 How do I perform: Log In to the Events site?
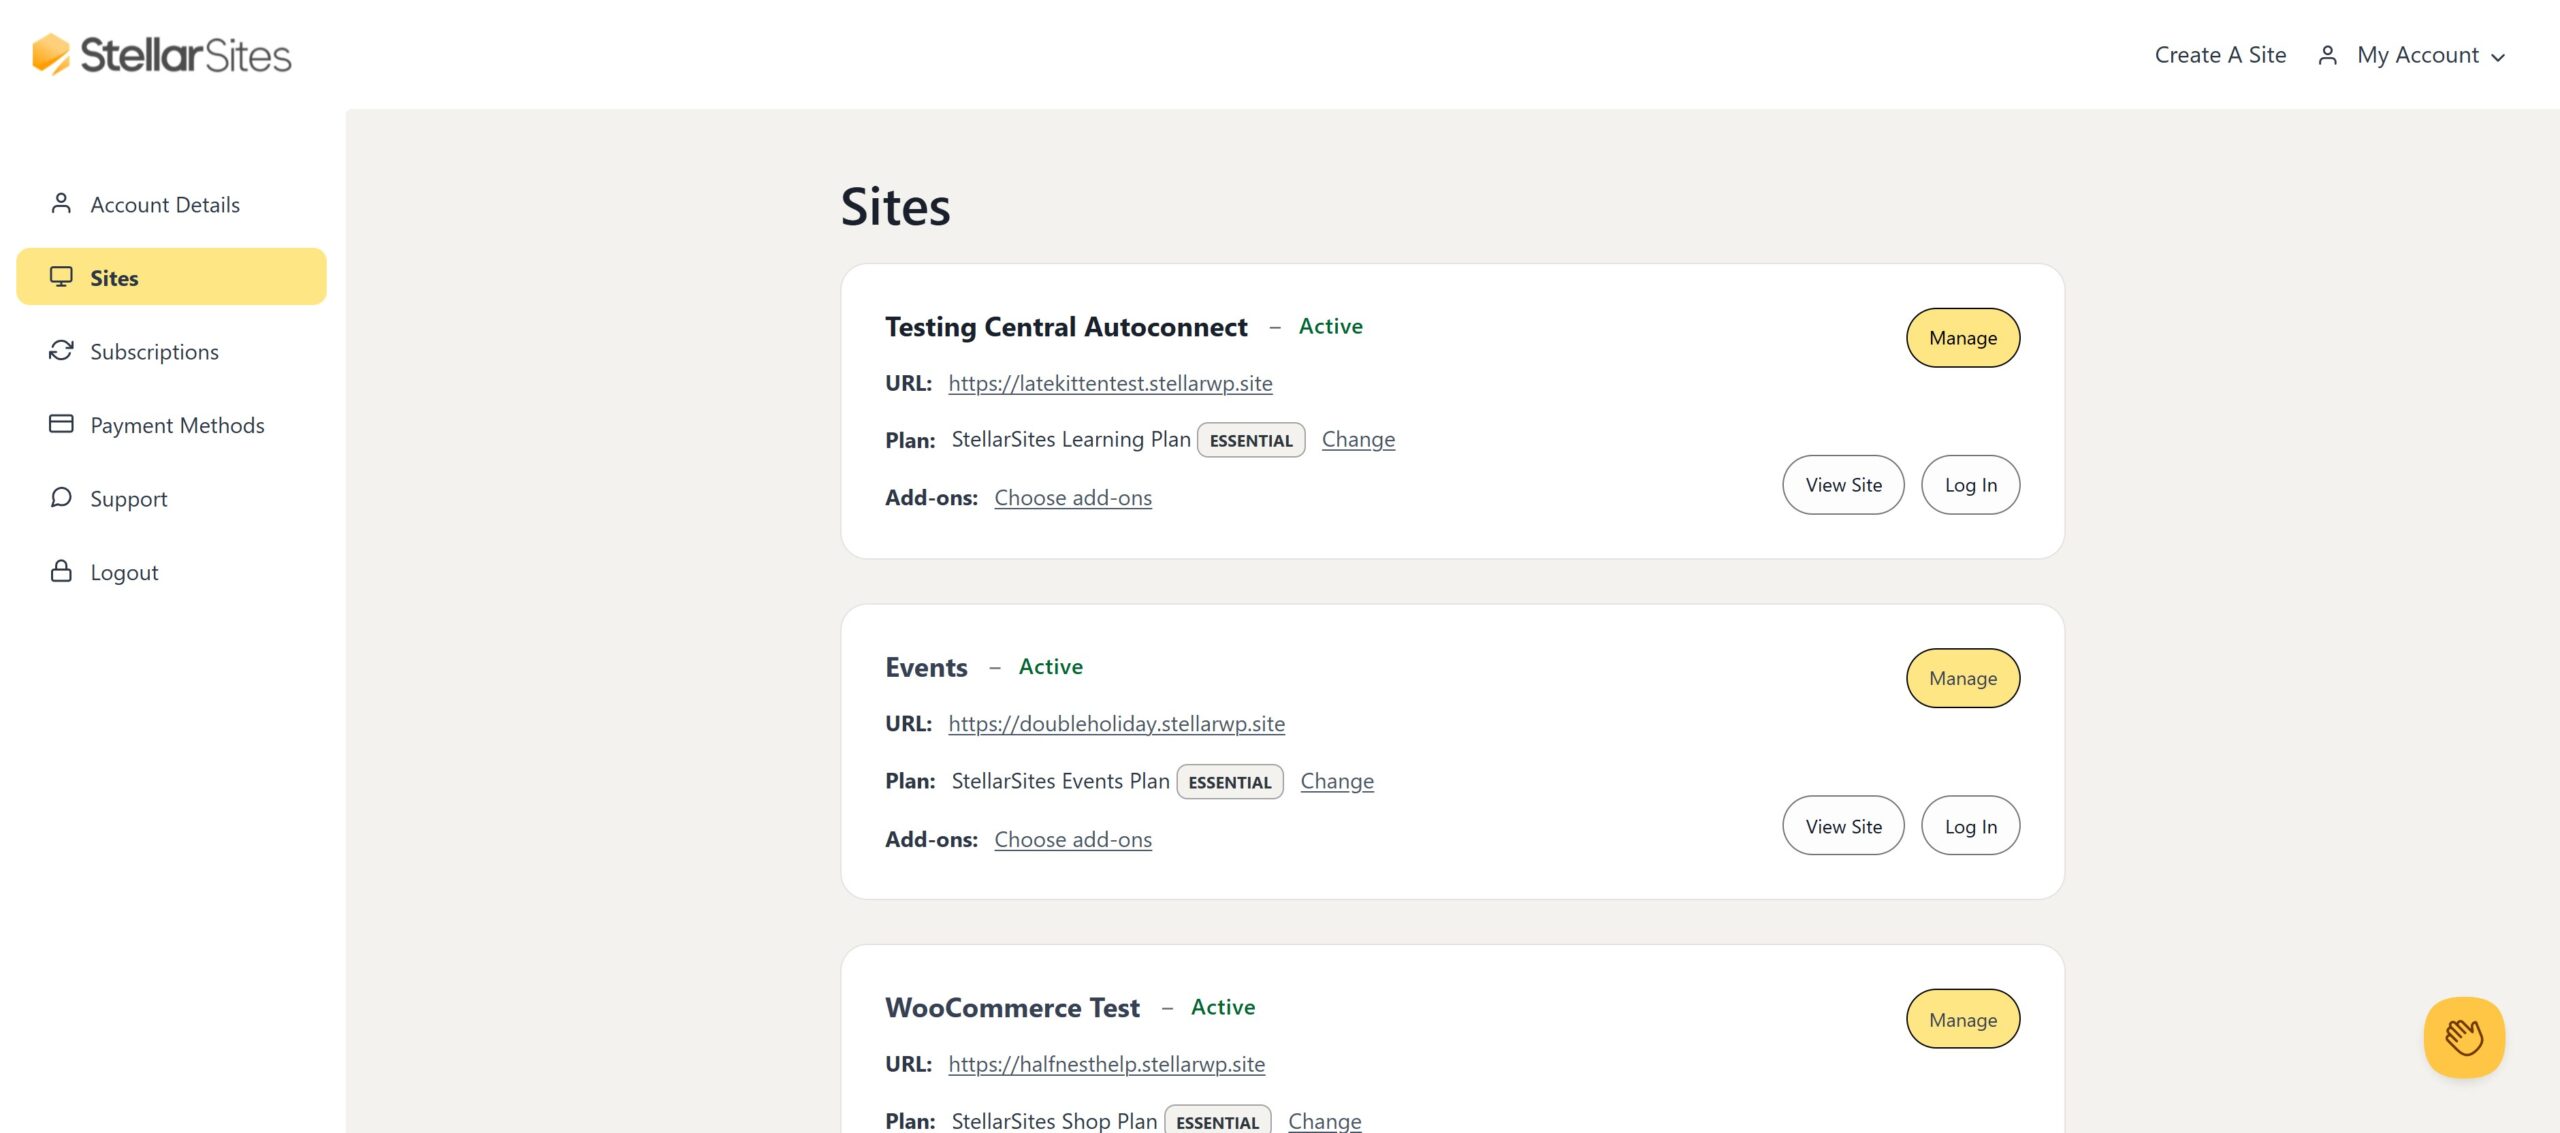(x=1969, y=825)
